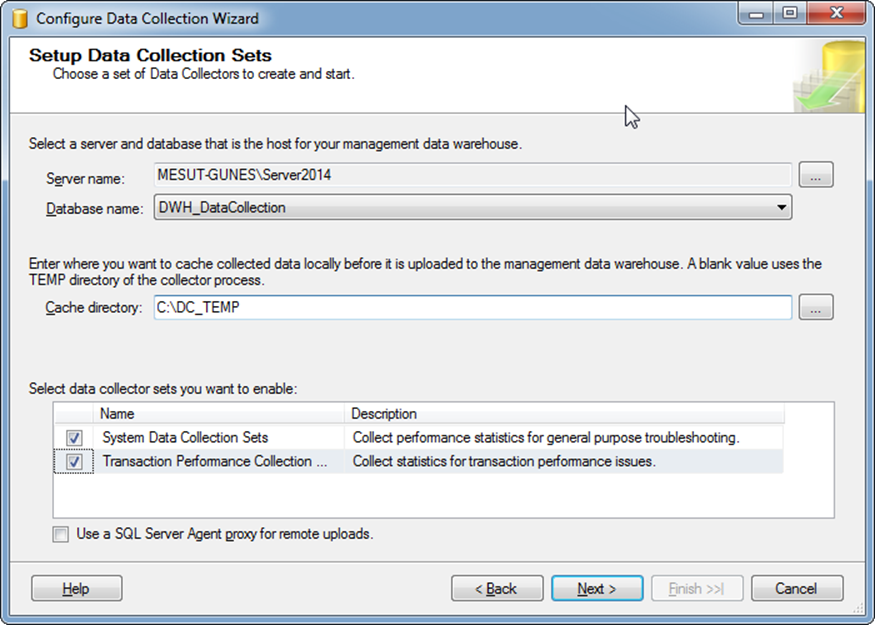Viewport: 875px width, 625px height.
Task: Maximize the wizard window
Action: point(790,13)
